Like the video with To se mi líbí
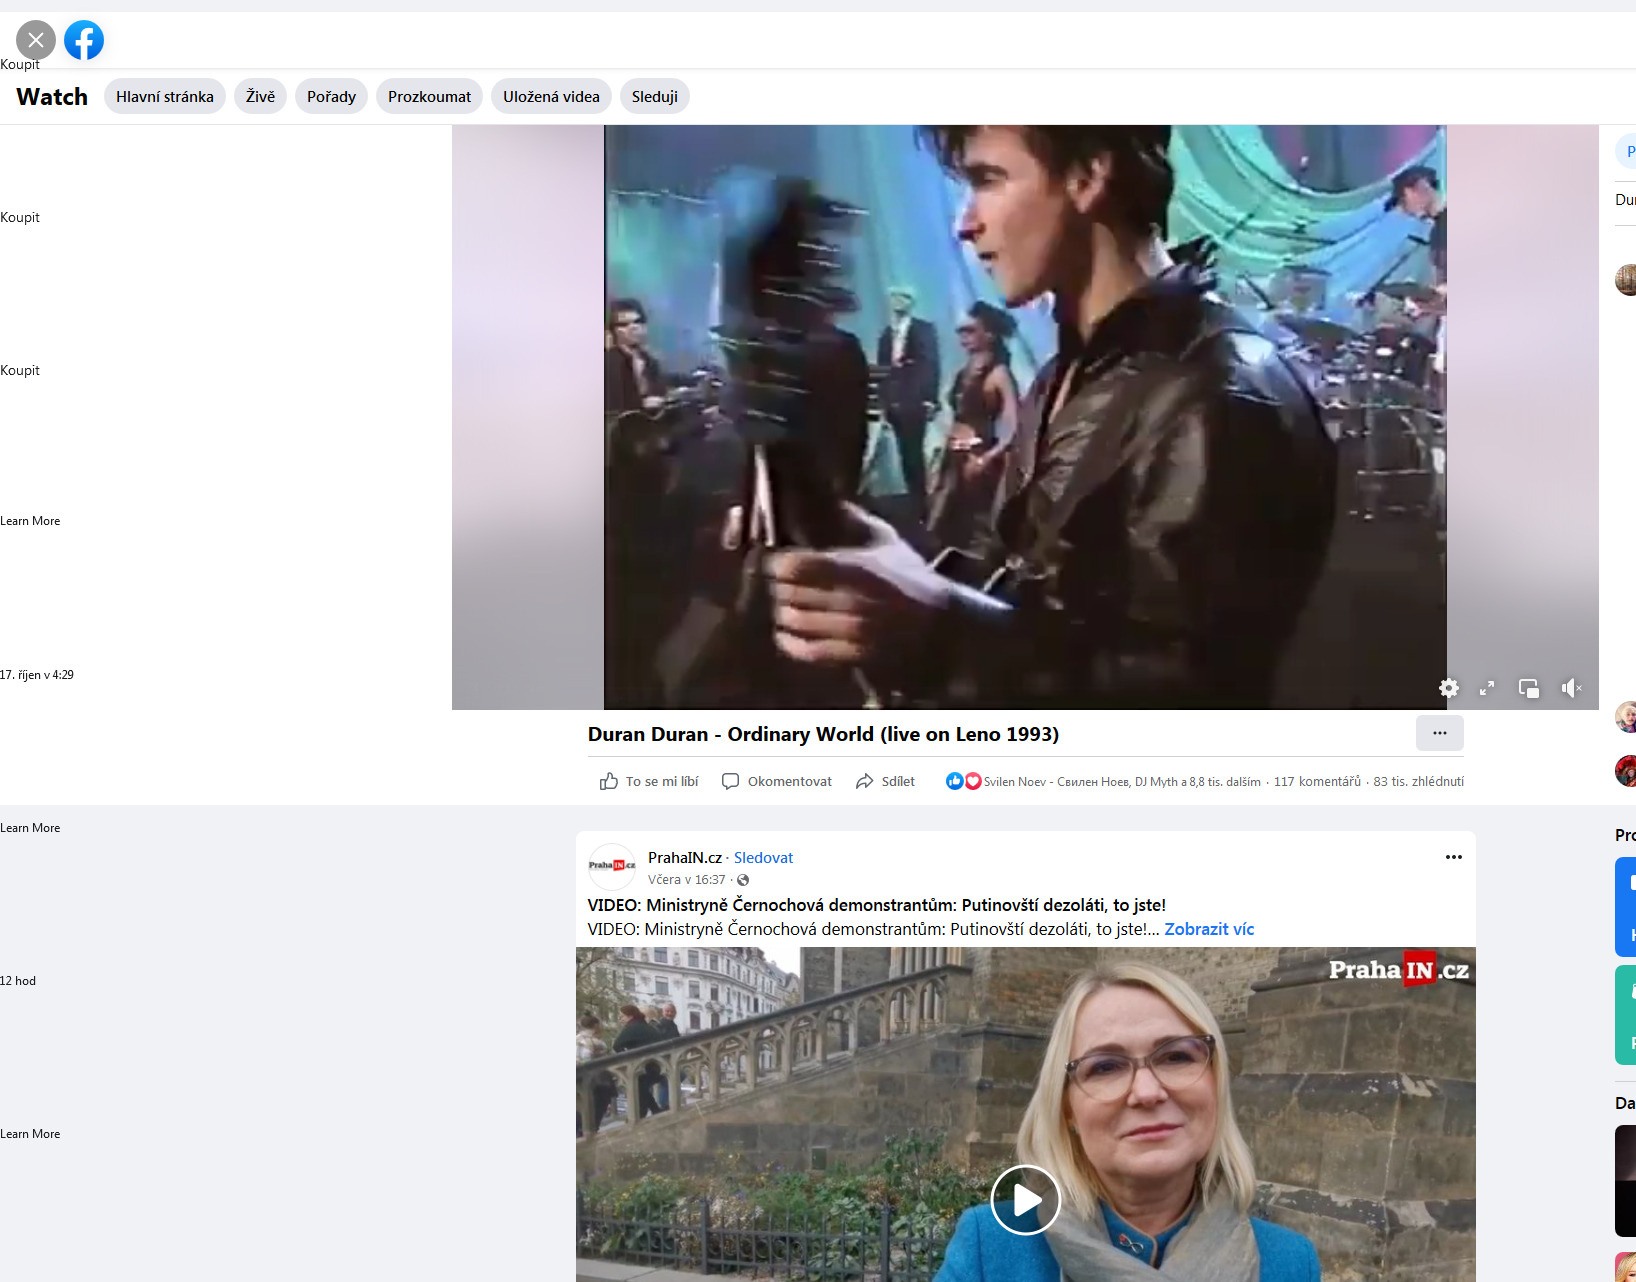The image size is (1636, 1282). coord(649,781)
